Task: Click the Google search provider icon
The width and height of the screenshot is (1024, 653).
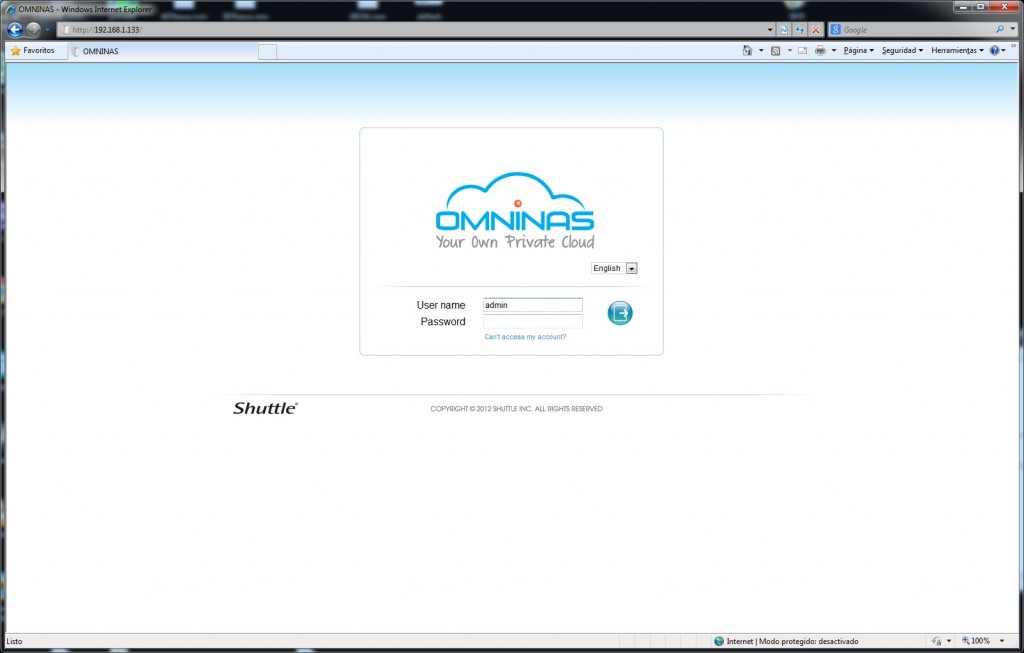Action: (x=835, y=29)
